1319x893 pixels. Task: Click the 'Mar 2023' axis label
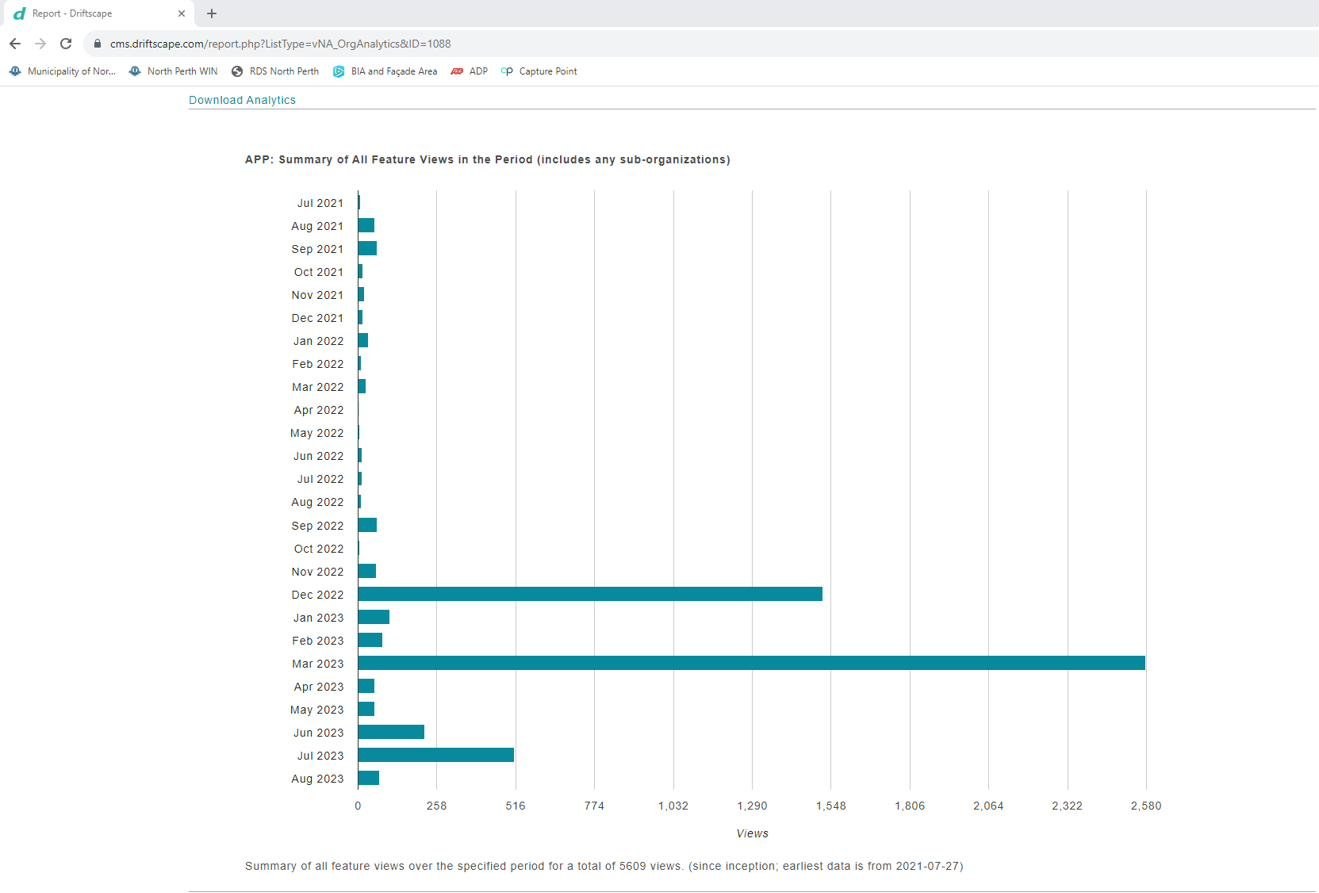317,664
